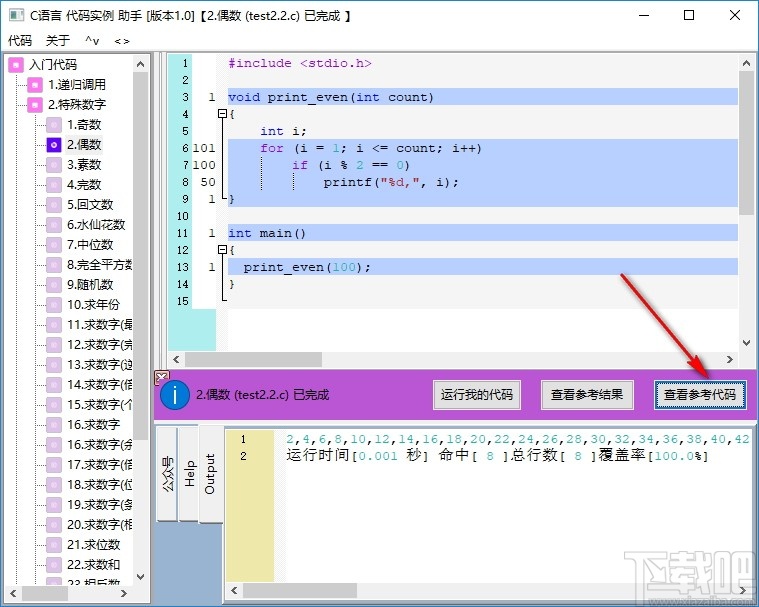759x607 pixels.
Task: Click code editor horizontal scroll left arrow
Action: pos(176,360)
